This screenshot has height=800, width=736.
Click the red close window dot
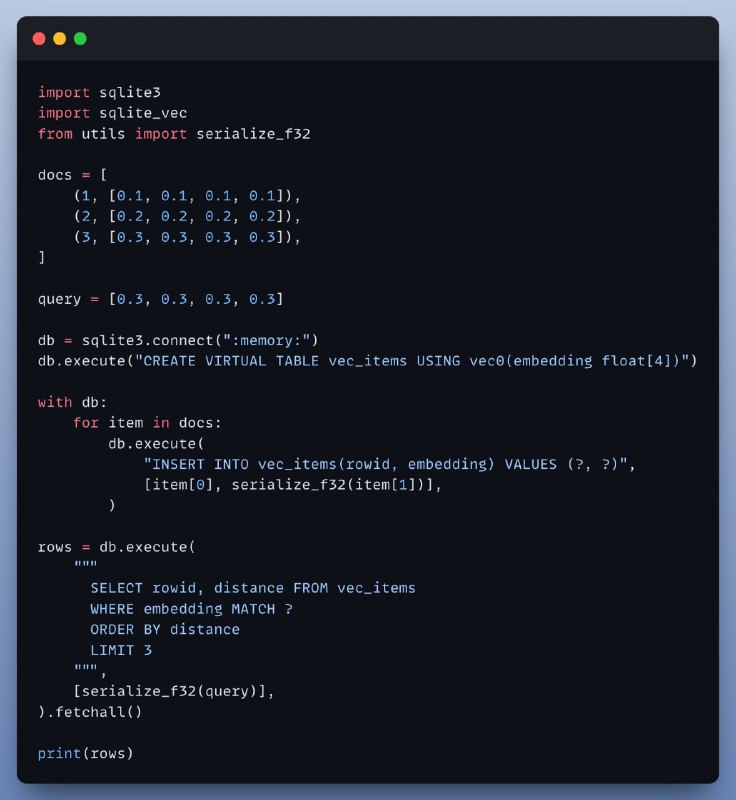pos(39,39)
